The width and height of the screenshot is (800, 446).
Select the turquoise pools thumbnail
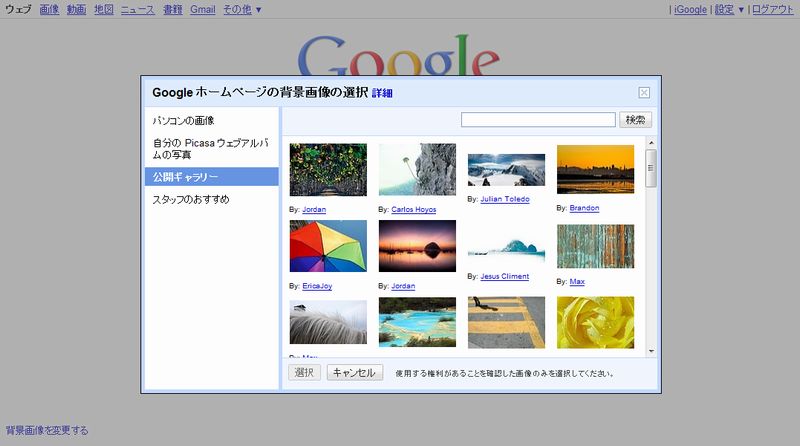[417, 322]
